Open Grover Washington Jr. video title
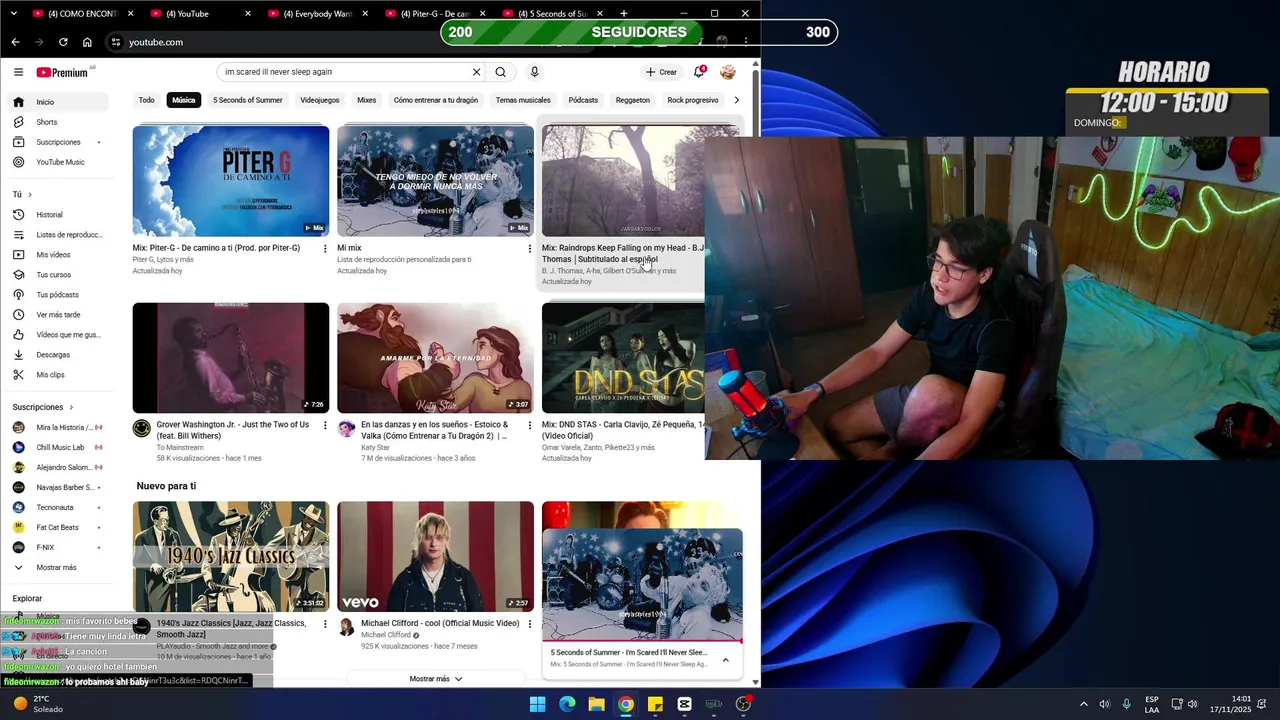 point(233,430)
